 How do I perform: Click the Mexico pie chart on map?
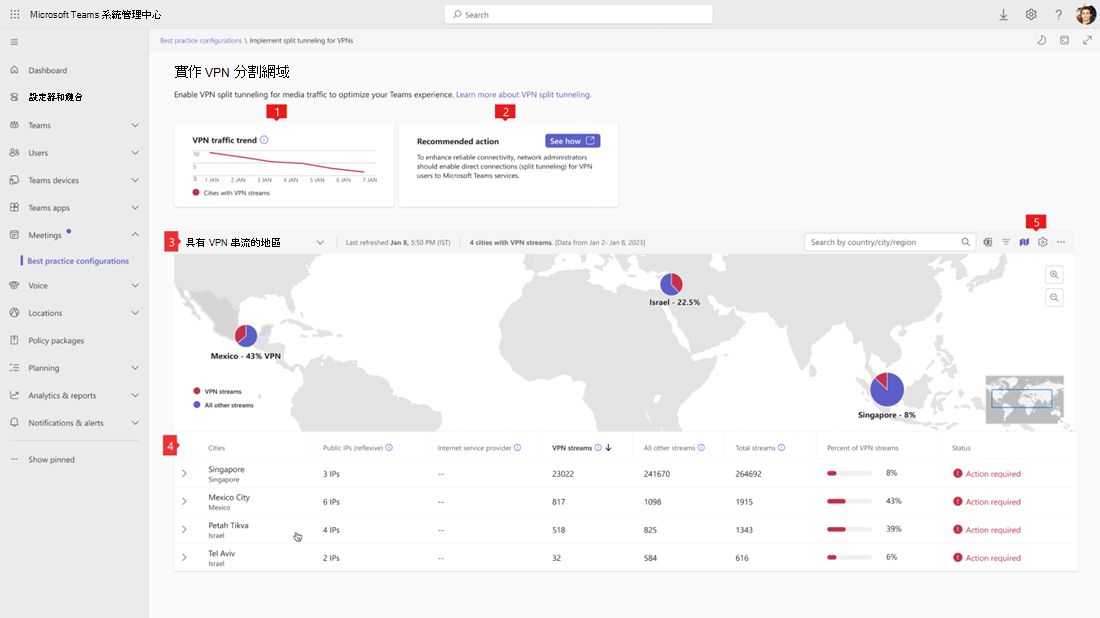(246, 336)
